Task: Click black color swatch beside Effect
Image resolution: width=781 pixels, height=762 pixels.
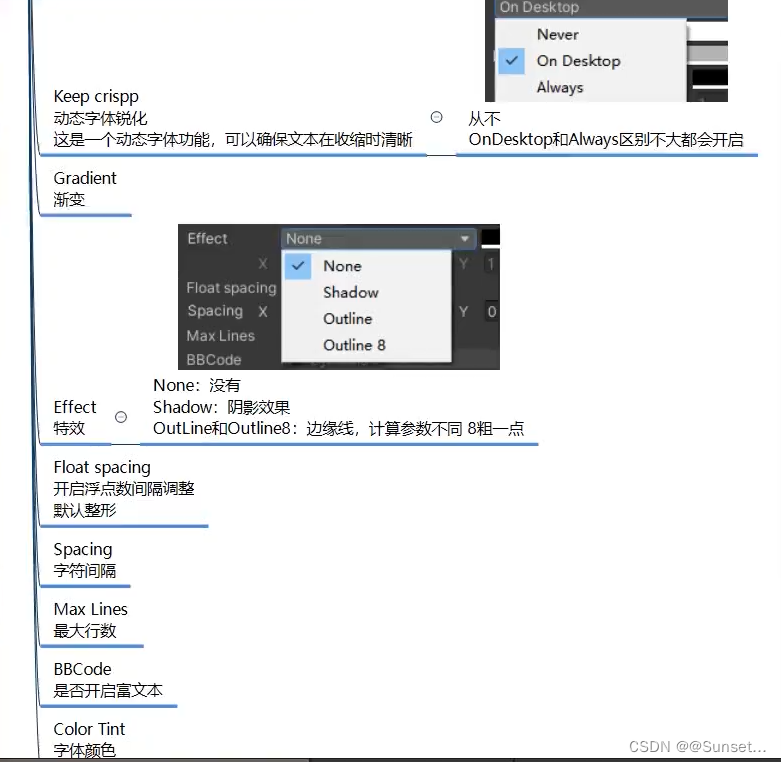Action: pyautogui.click(x=490, y=237)
